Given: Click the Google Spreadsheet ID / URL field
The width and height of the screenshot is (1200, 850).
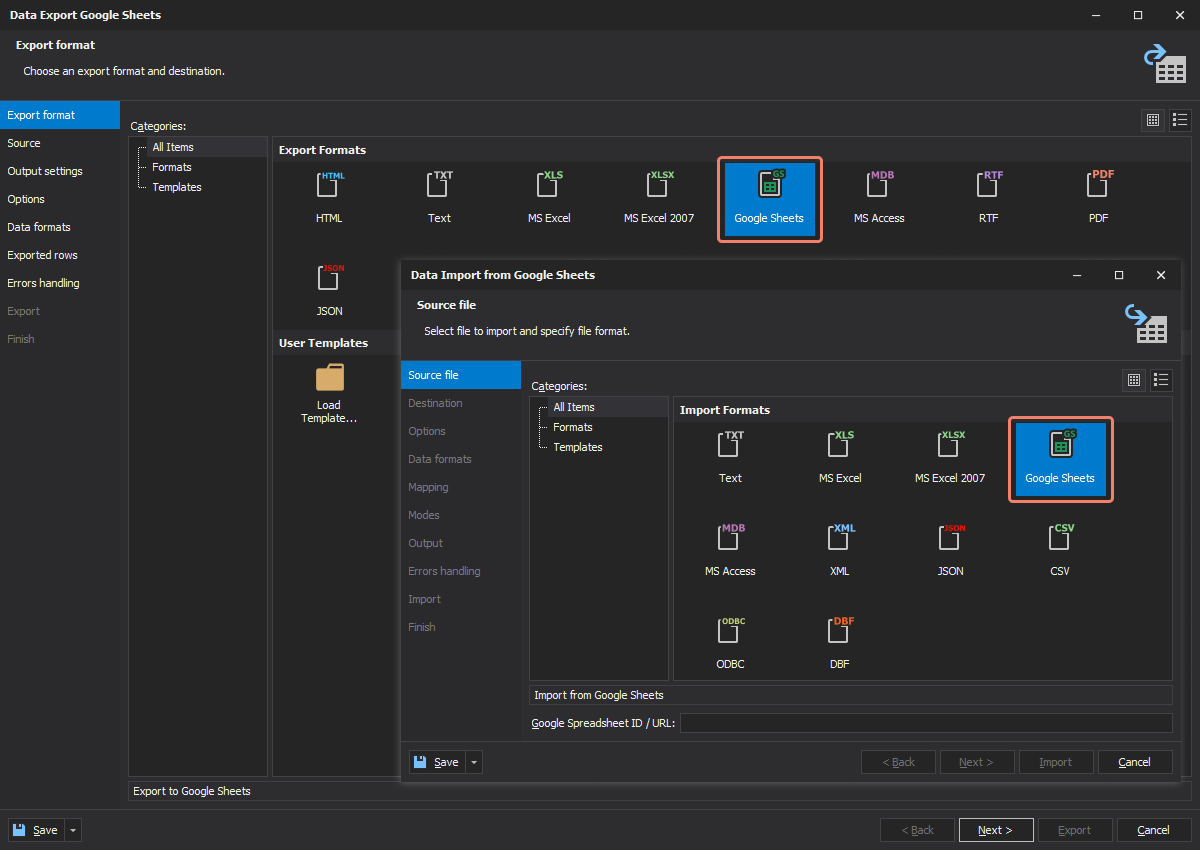Looking at the screenshot, I should (x=925, y=723).
